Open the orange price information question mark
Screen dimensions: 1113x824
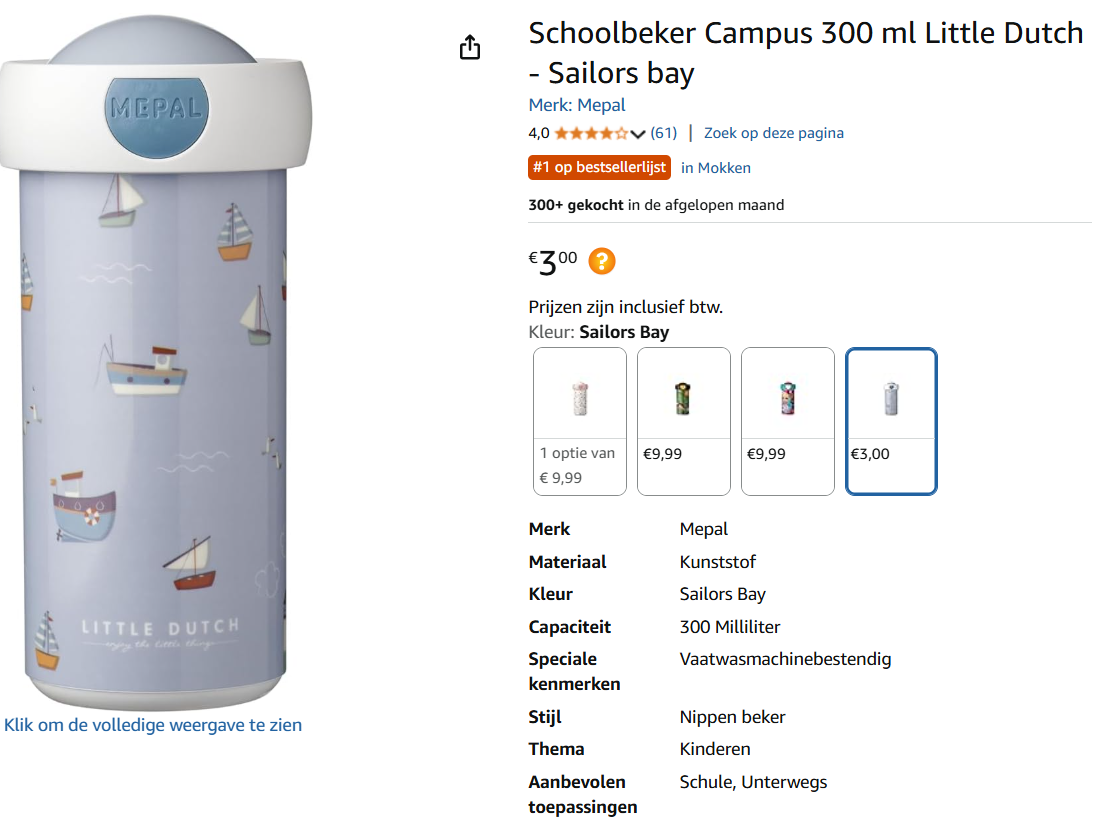click(x=601, y=261)
